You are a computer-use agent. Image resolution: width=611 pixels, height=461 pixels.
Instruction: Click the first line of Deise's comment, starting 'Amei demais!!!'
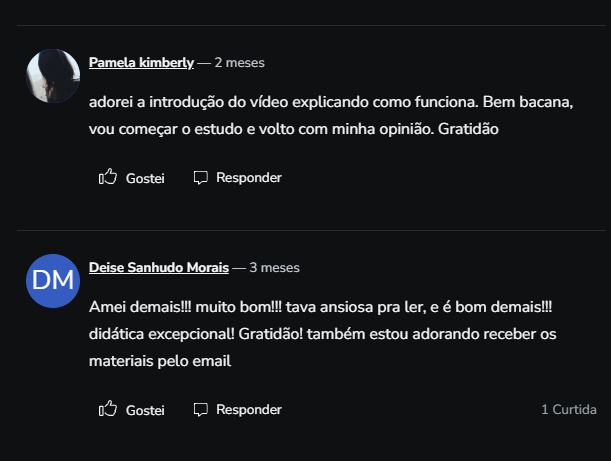click(x=320, y=309)
